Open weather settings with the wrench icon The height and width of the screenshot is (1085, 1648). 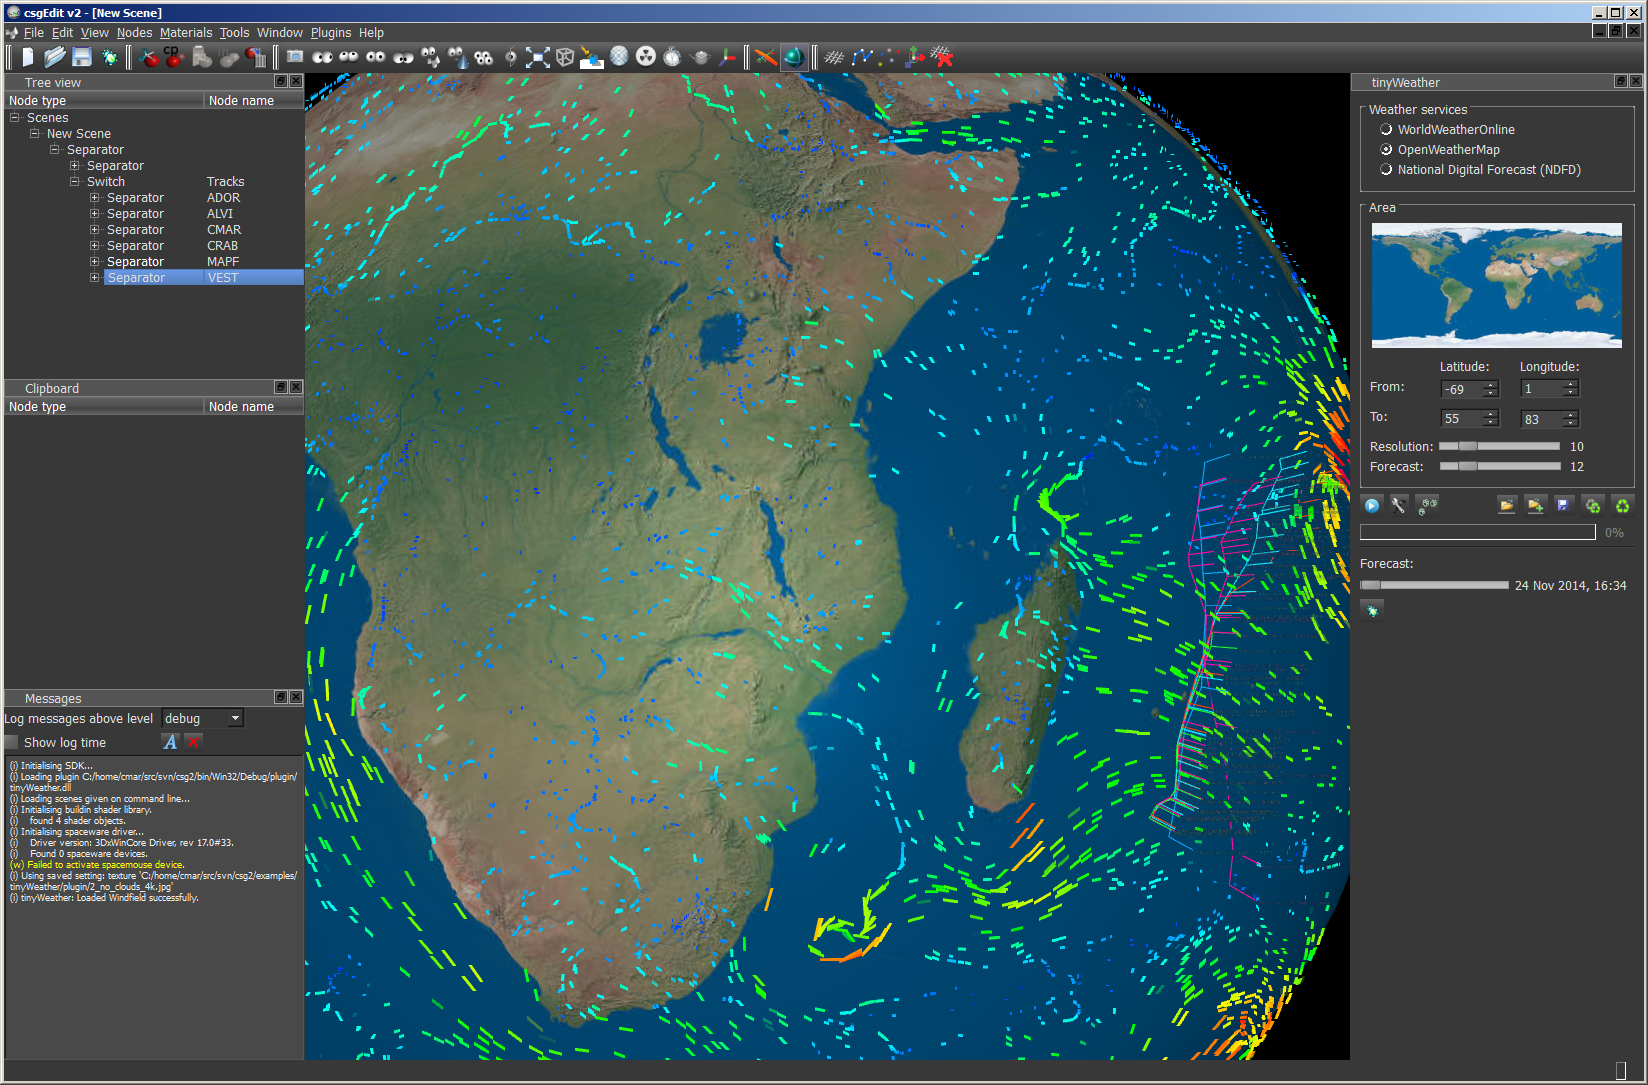coord(1399,506)
